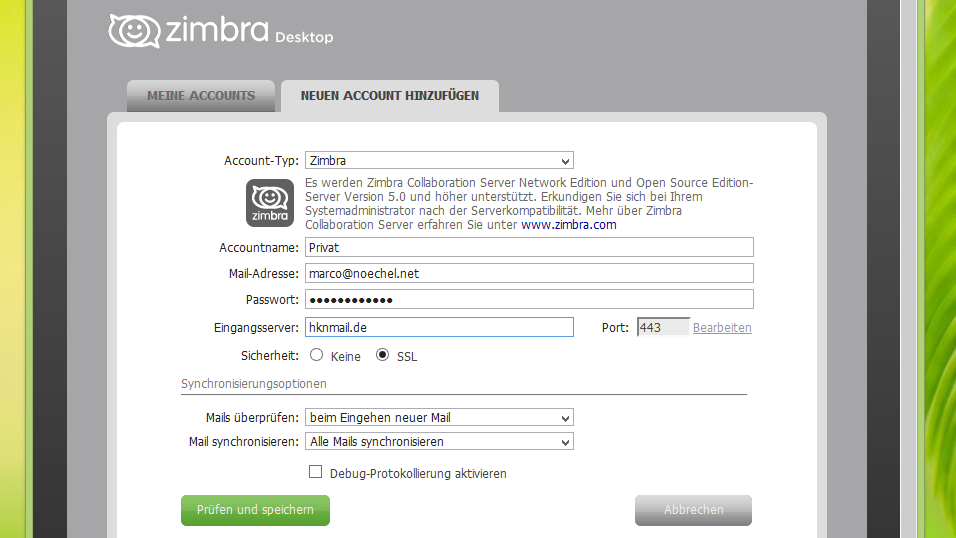This screenshot has width=956, height=538.
Task: Focus the Mail-Adresse input field
Action: 528,273
